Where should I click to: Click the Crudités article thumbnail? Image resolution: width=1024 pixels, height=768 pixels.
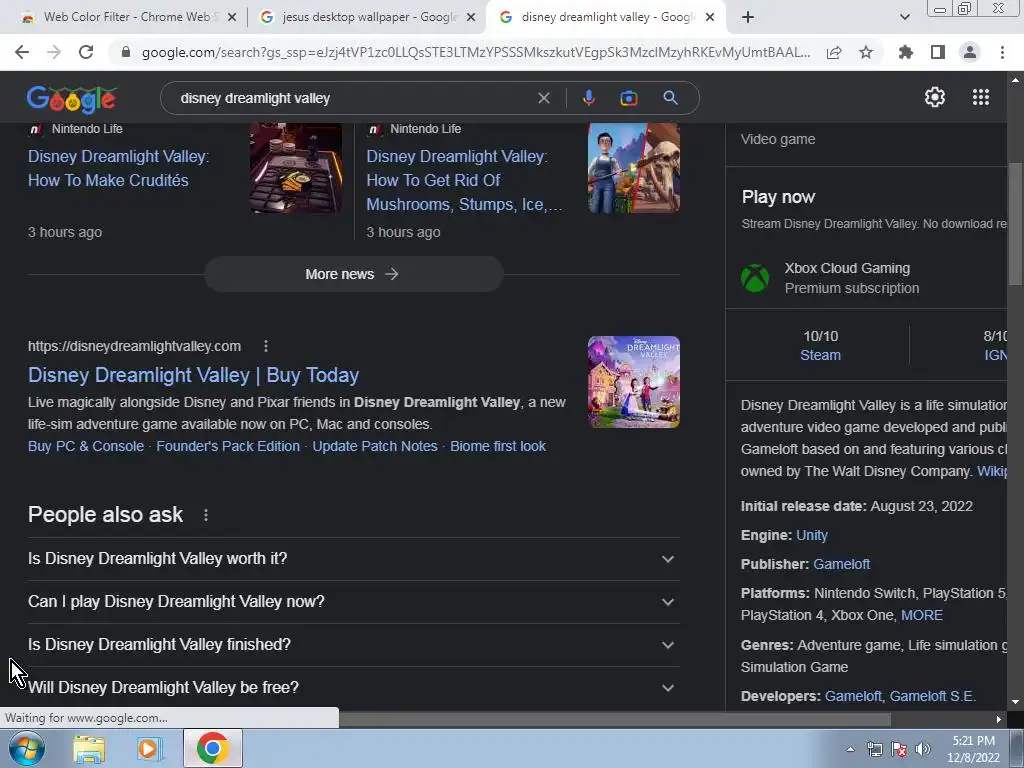(x=296, y=168)
